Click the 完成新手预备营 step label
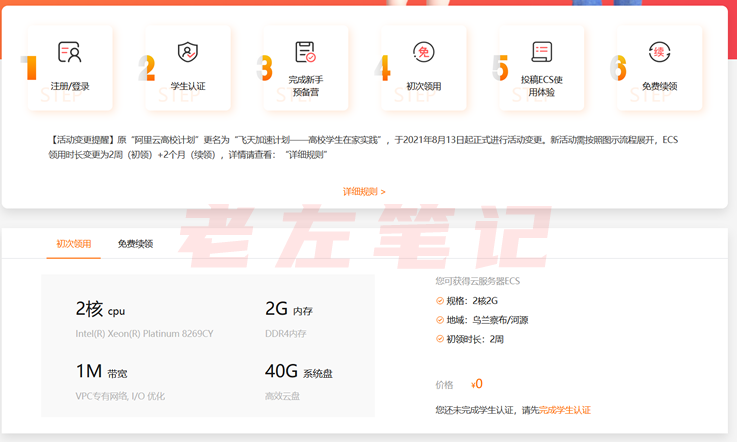Image resolution: width=737 pixels, height=442 pixels. coord(306,86)
